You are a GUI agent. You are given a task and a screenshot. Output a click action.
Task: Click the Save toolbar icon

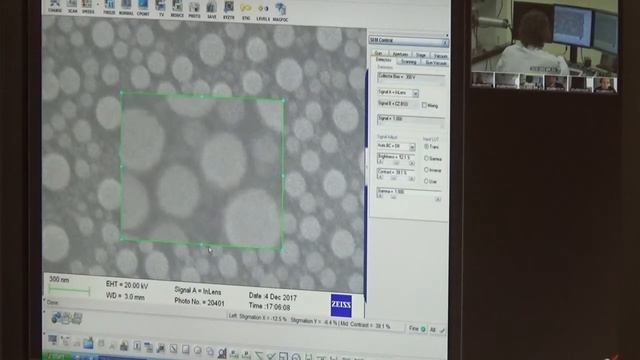[211, 10]
